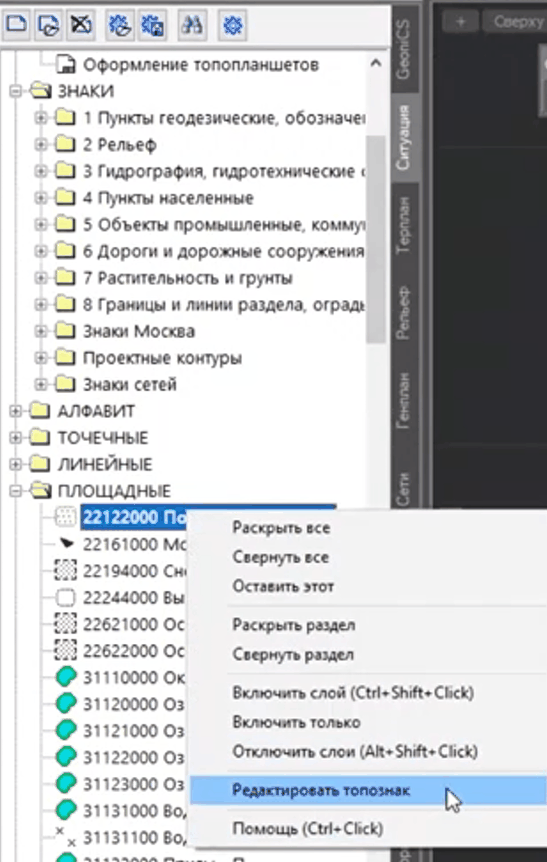The width and height of the screenshot is (547, 862).
Task: Click the hatched icon of 22194000
Action: tap(65, 571)
